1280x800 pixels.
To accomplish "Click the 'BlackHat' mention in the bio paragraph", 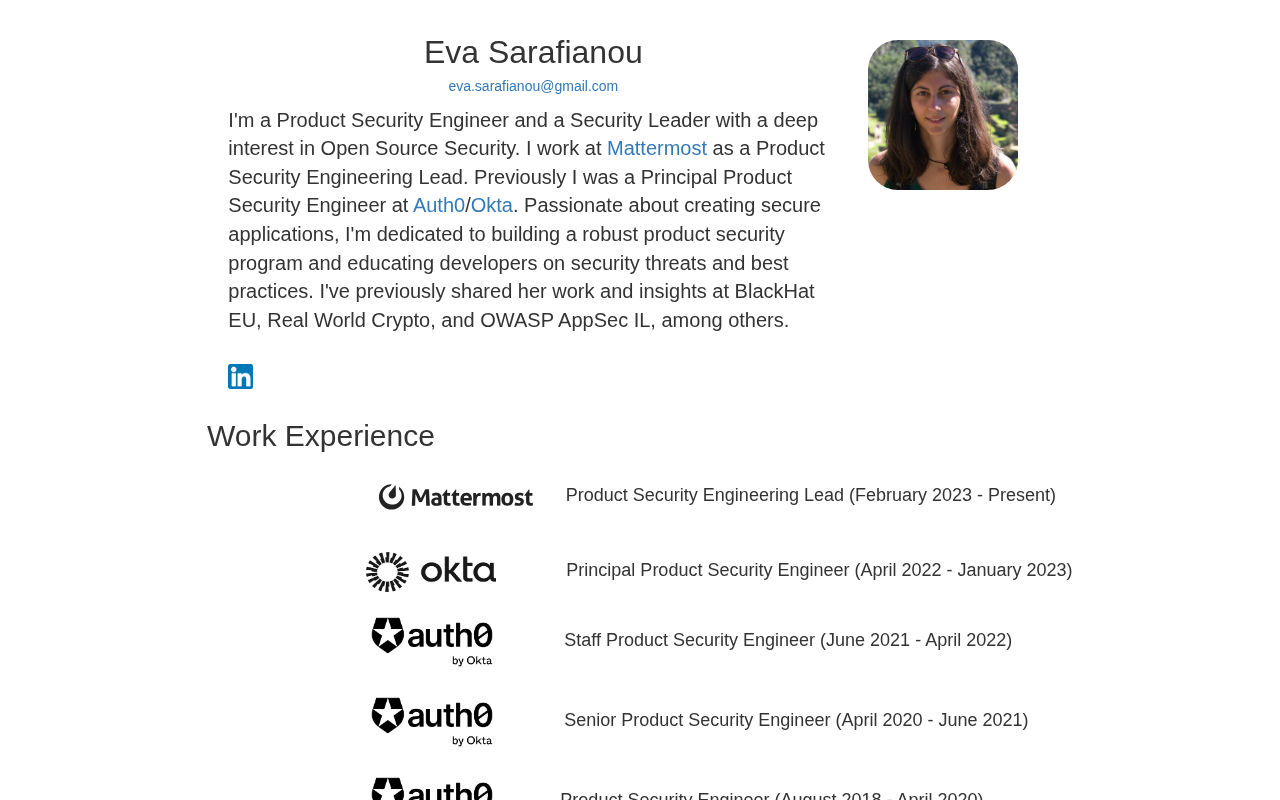I will coord(774,292).
